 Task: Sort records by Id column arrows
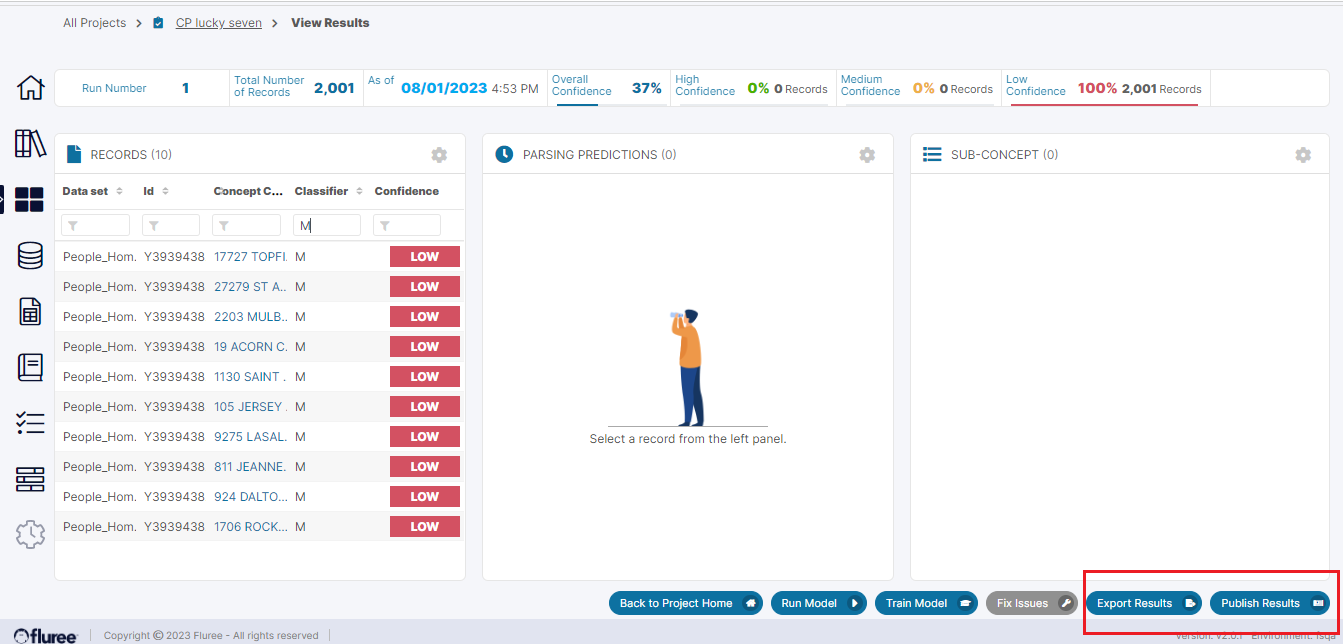coord(165,191)
